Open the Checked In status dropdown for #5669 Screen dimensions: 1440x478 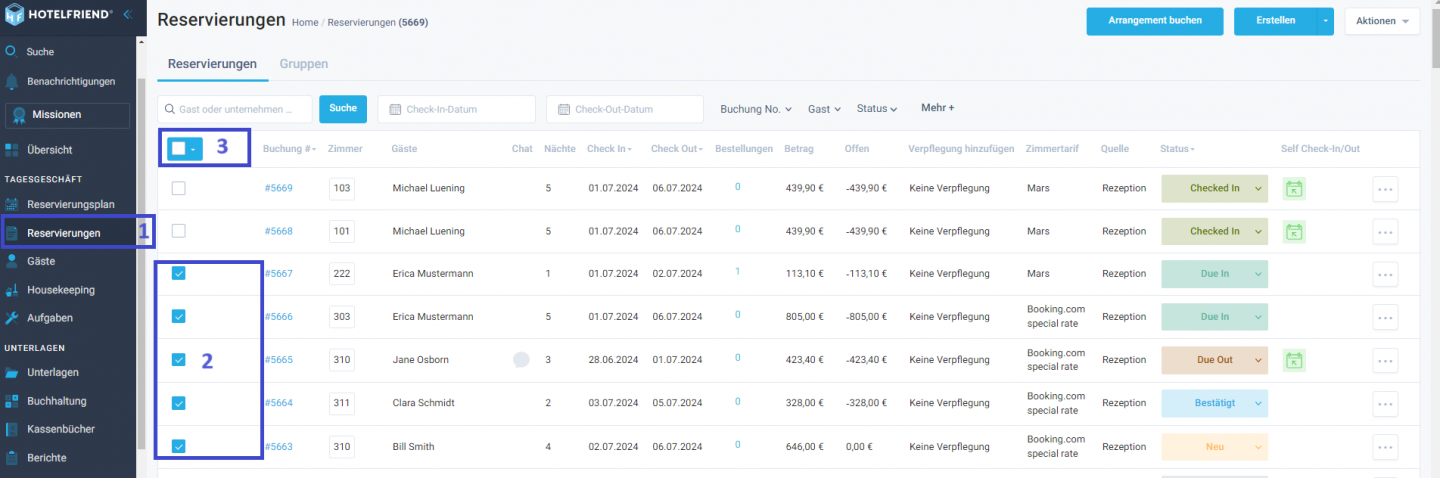point(1214,188)
